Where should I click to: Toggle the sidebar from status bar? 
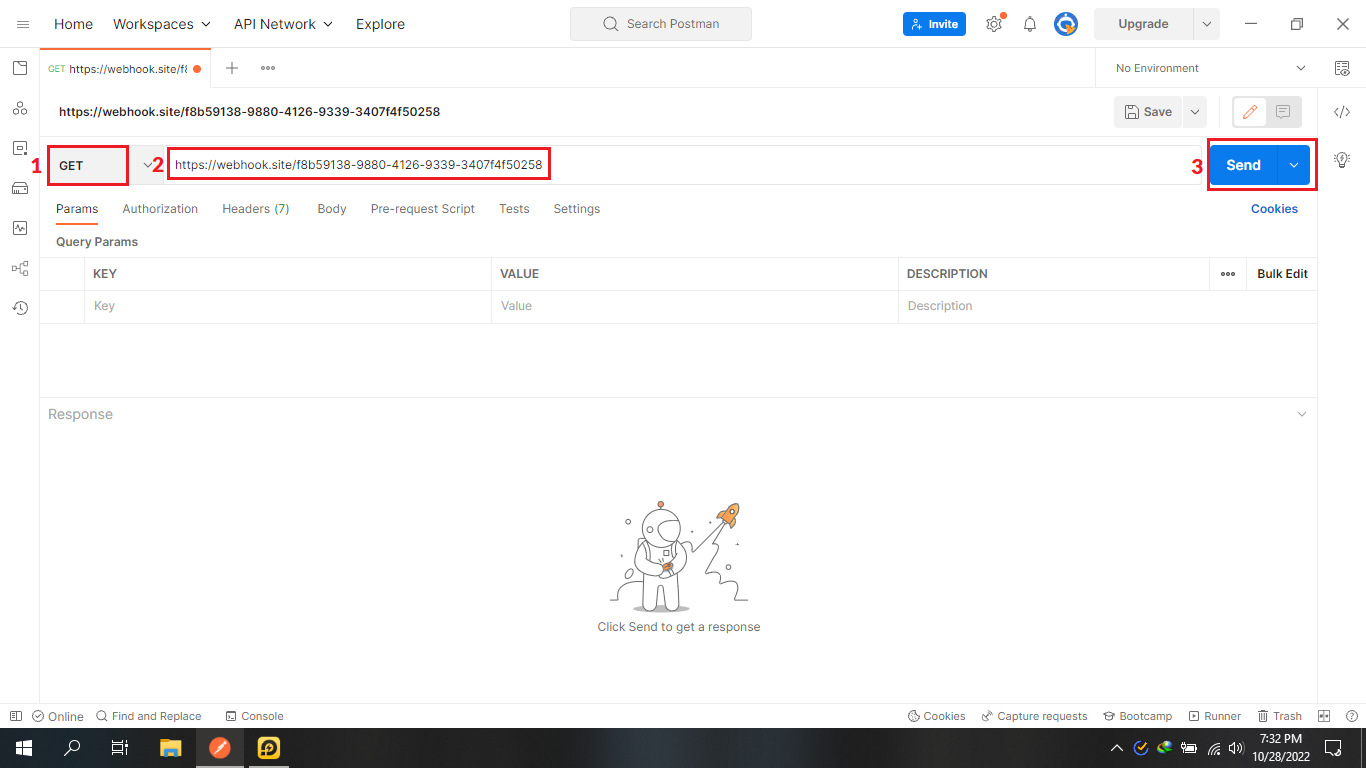point(15,716)
